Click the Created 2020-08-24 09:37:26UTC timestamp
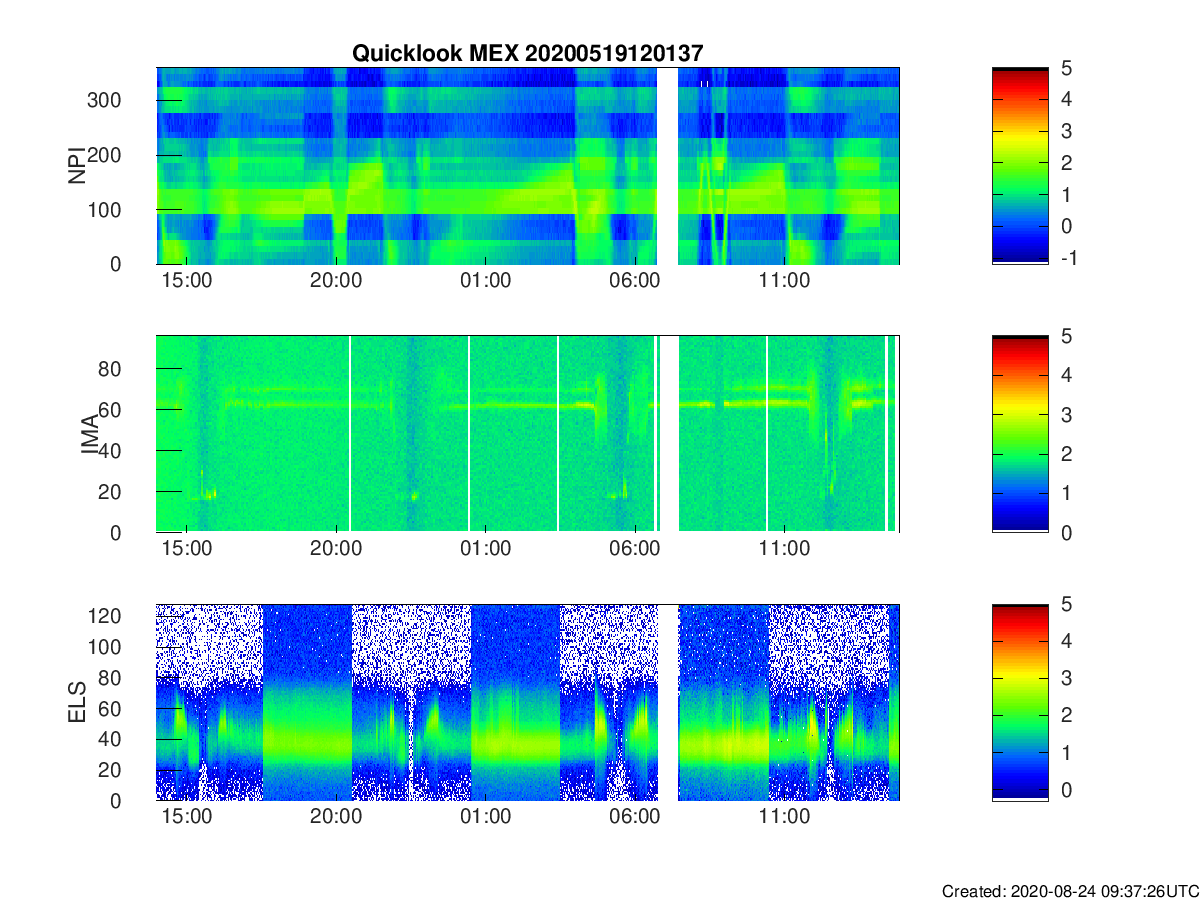1200x900 pixels. 1069,891
